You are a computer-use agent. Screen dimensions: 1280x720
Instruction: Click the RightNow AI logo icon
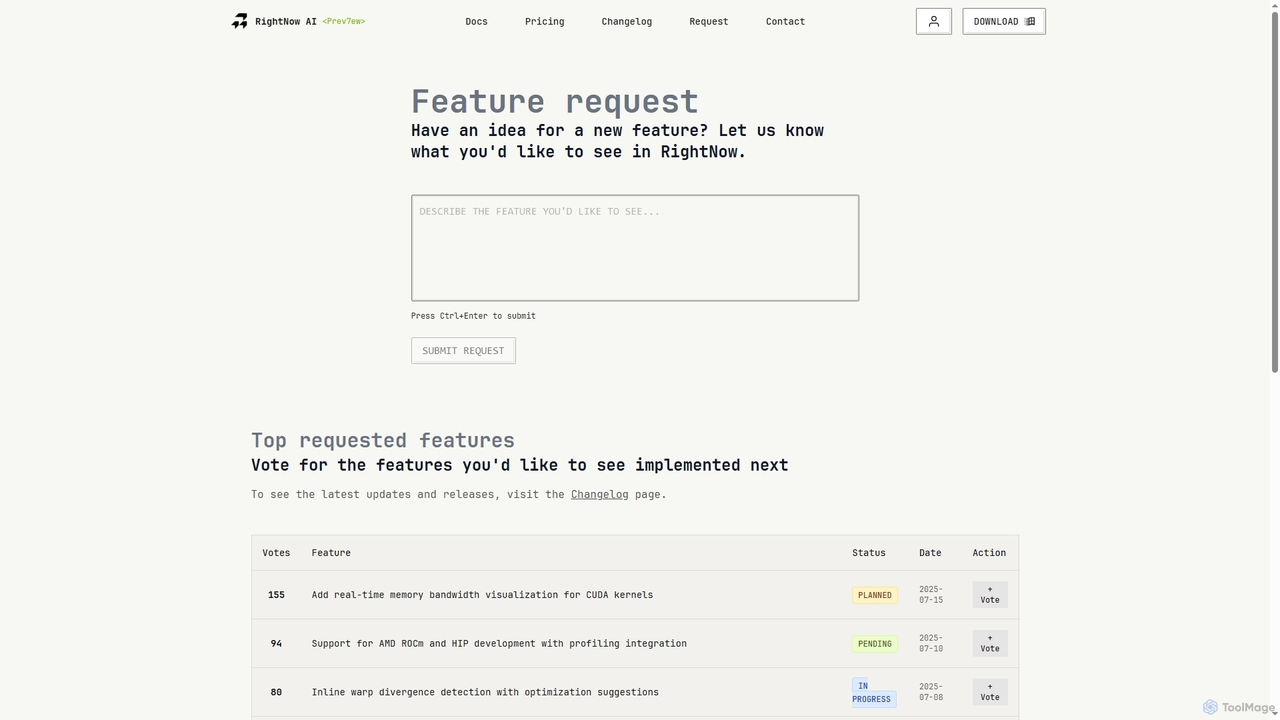tap(239, 21)
